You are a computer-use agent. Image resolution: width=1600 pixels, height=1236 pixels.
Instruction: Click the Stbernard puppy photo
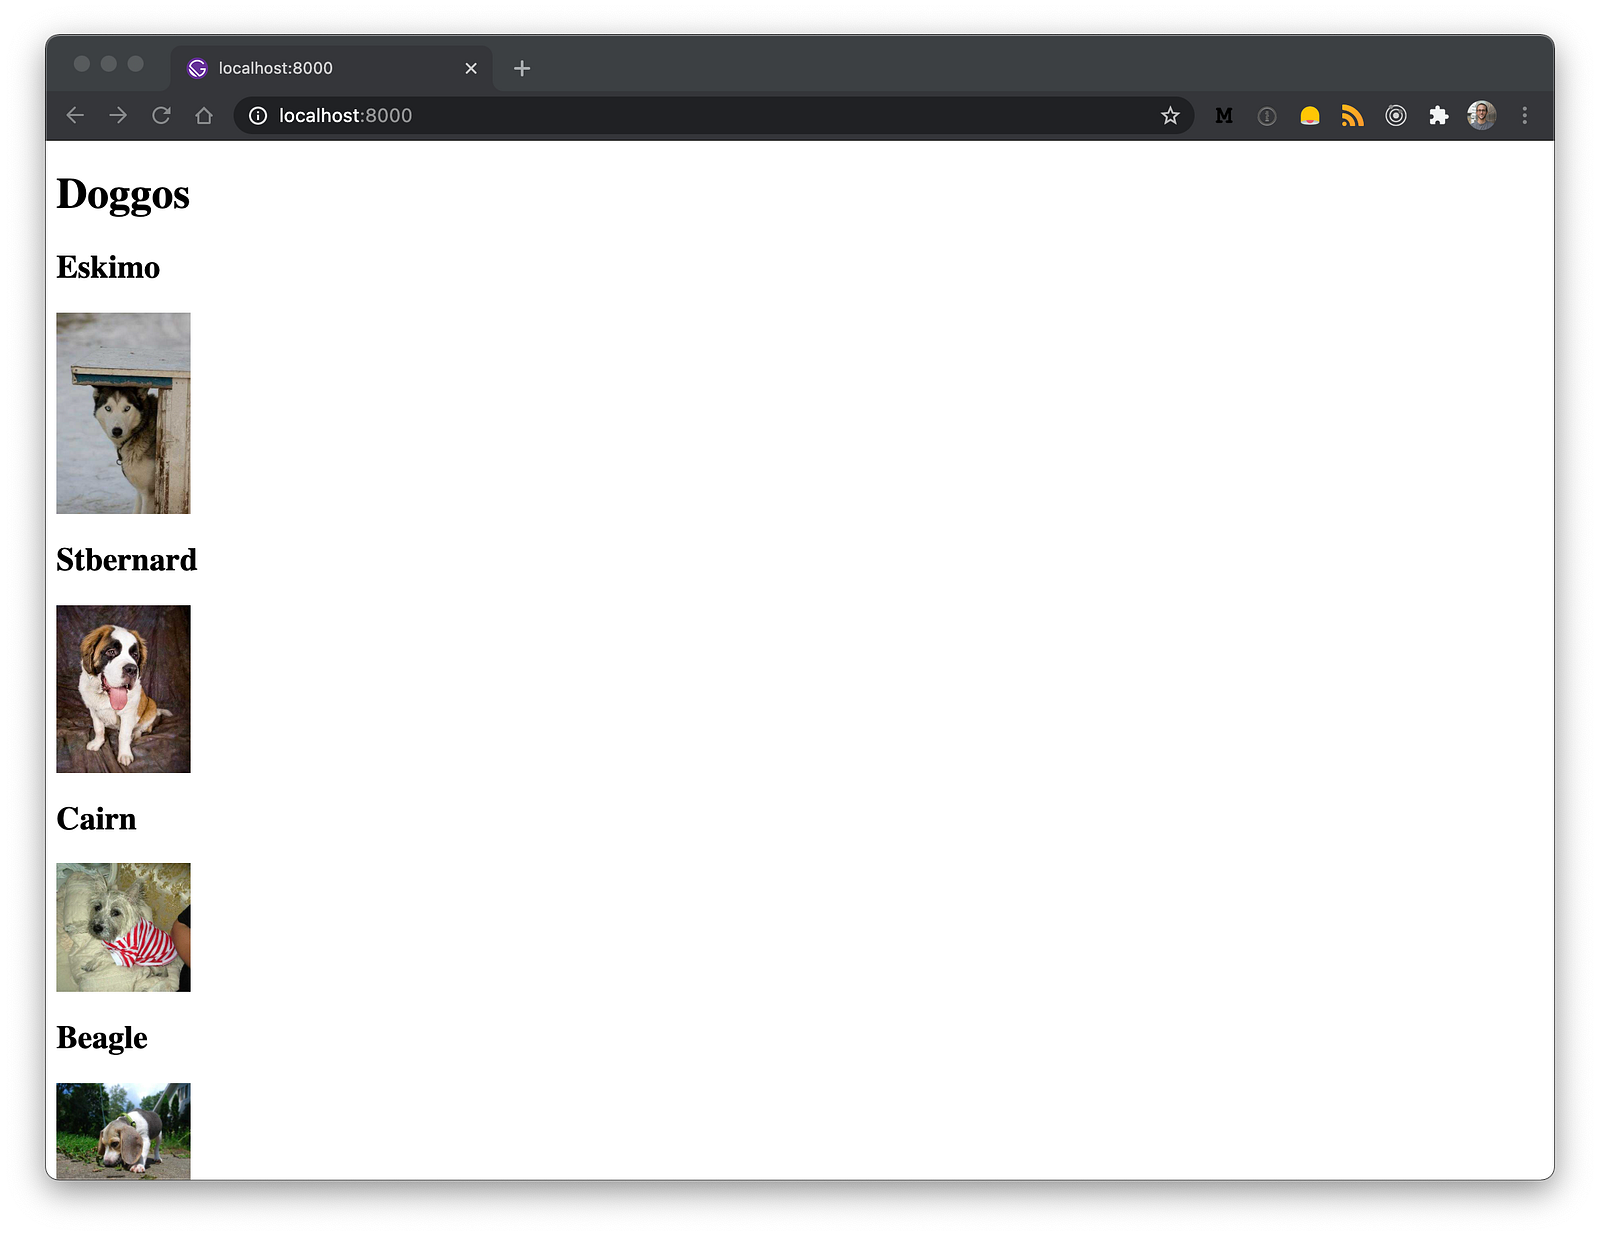tap(123, 689)
